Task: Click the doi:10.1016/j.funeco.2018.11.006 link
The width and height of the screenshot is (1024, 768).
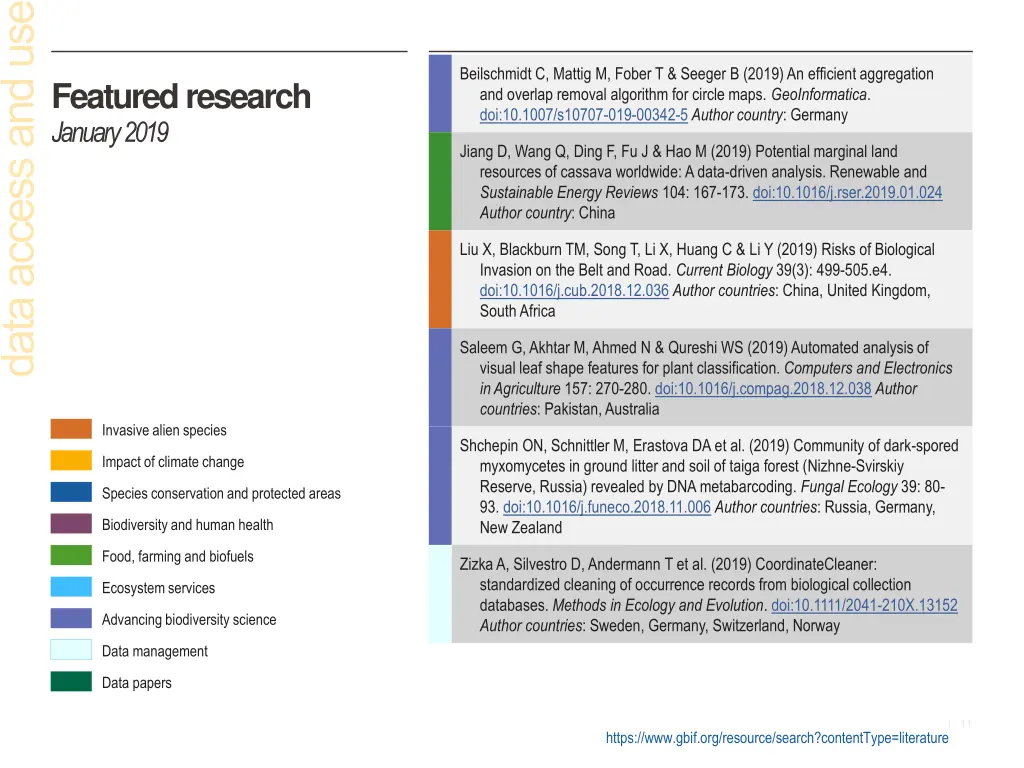Action: tap(607, 507)
